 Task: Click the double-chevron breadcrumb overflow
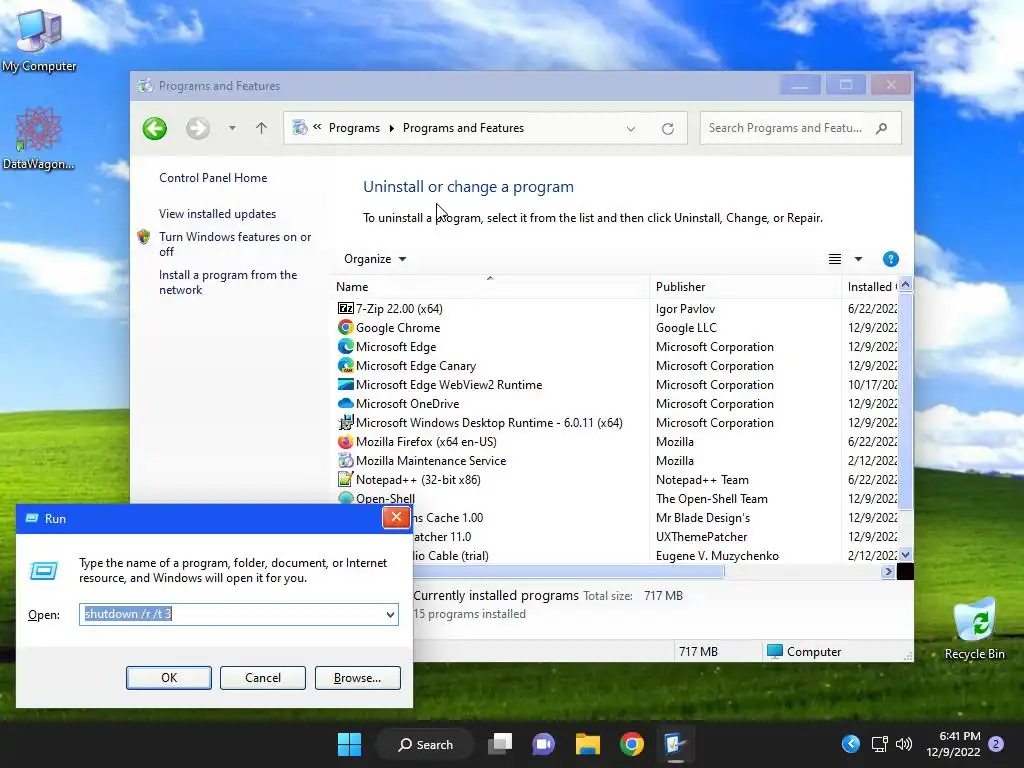click(317, 127)
